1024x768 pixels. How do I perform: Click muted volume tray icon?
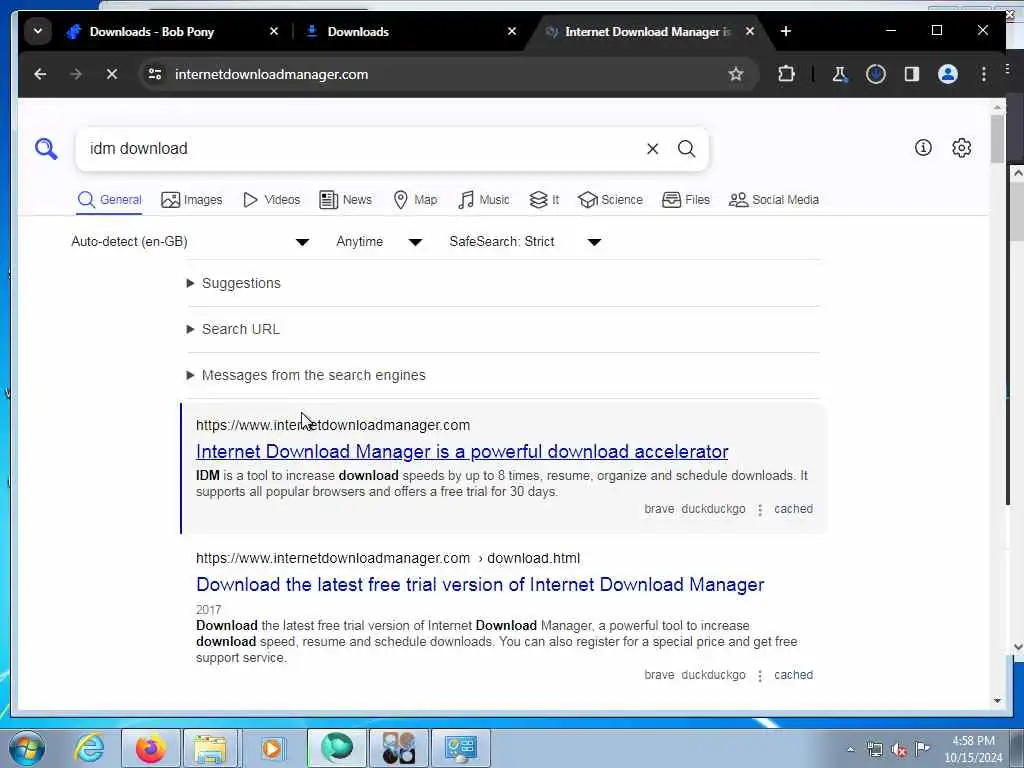899,750
